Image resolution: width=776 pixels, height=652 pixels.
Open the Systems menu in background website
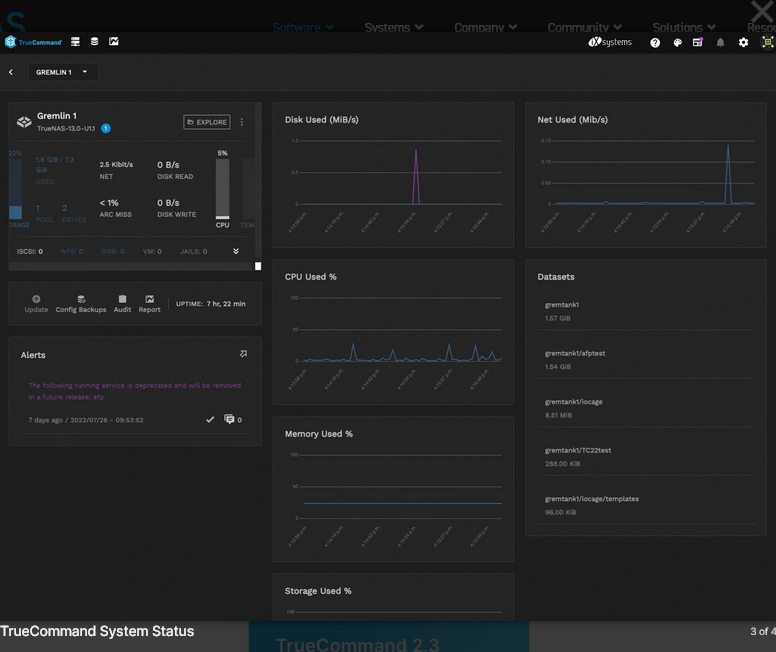click(393, 27)
